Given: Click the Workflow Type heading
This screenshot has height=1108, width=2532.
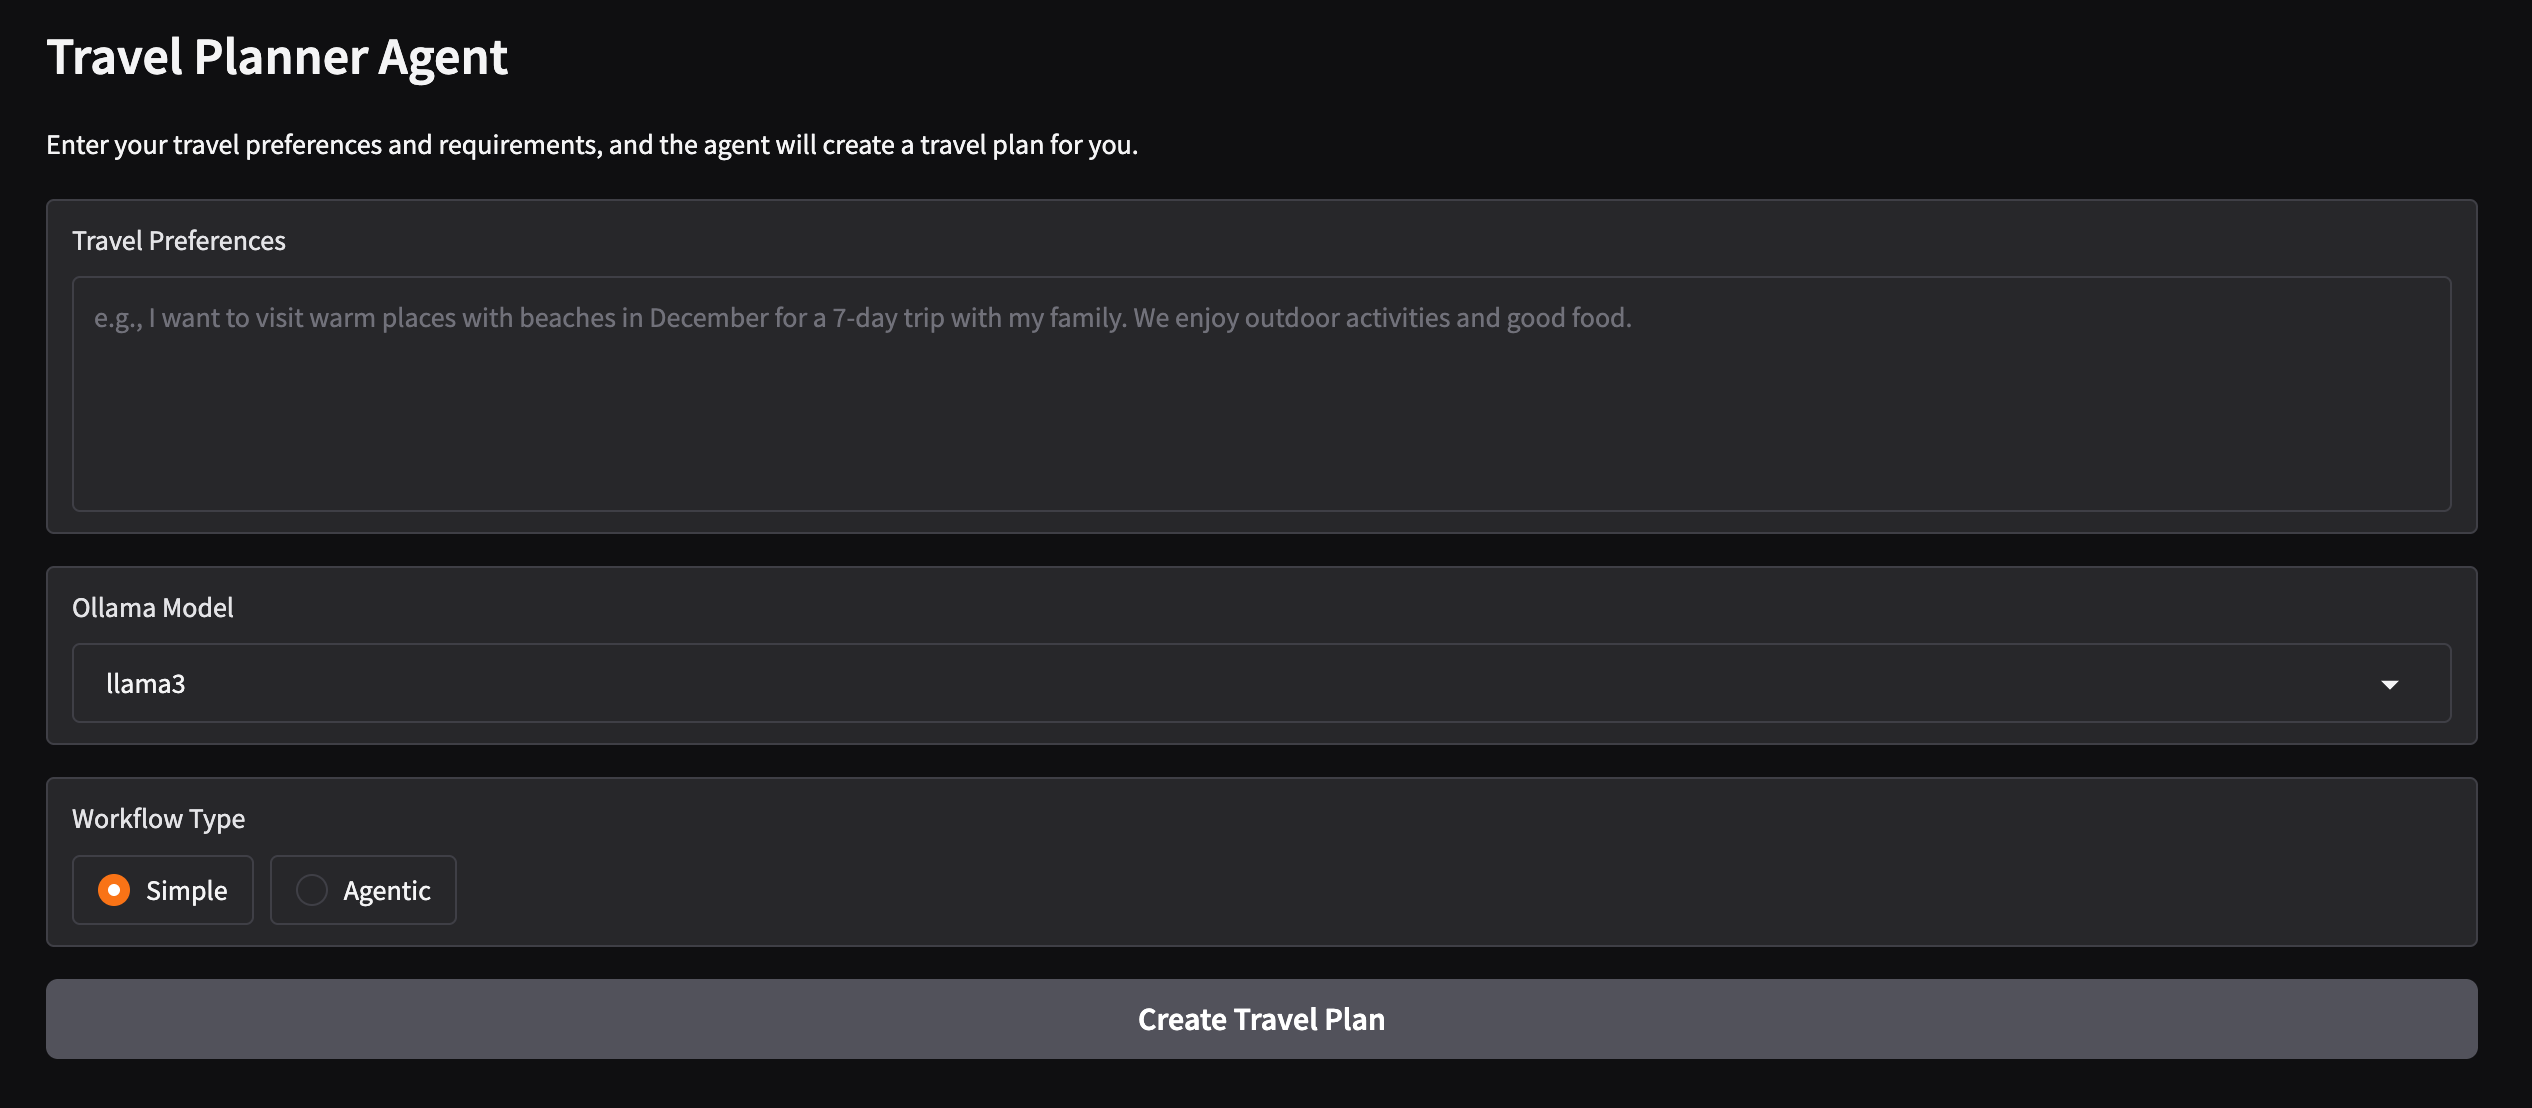Looking at the screenshot, I should 158,818.
